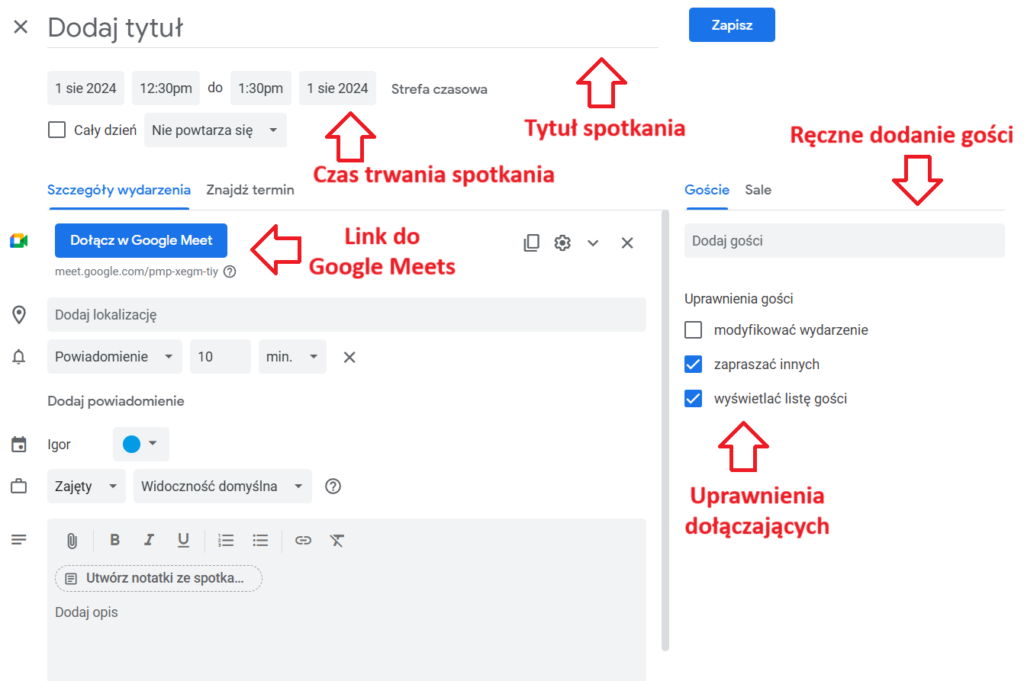Screen dimensions: 1024x681
Task: Expand the Widoczność domyślna dropdown
Action: tap(223, 486)
